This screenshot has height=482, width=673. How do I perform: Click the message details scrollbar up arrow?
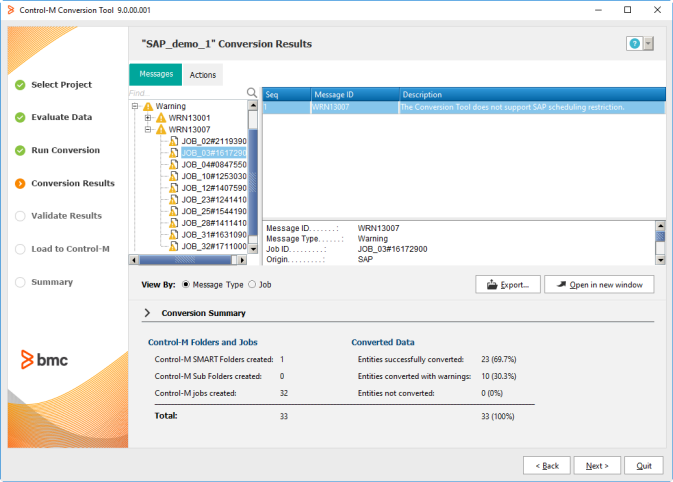point(660,225)
